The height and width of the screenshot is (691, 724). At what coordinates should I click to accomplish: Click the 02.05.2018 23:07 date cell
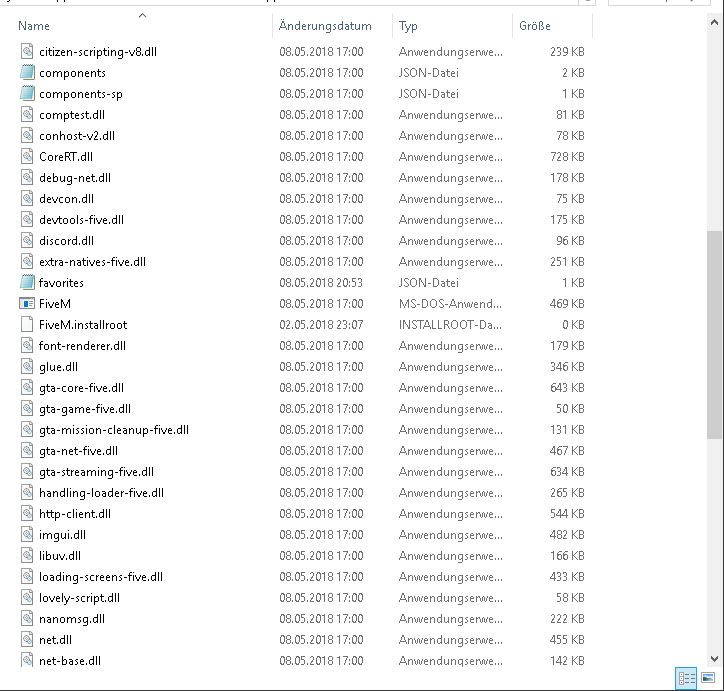pos(321,324)
